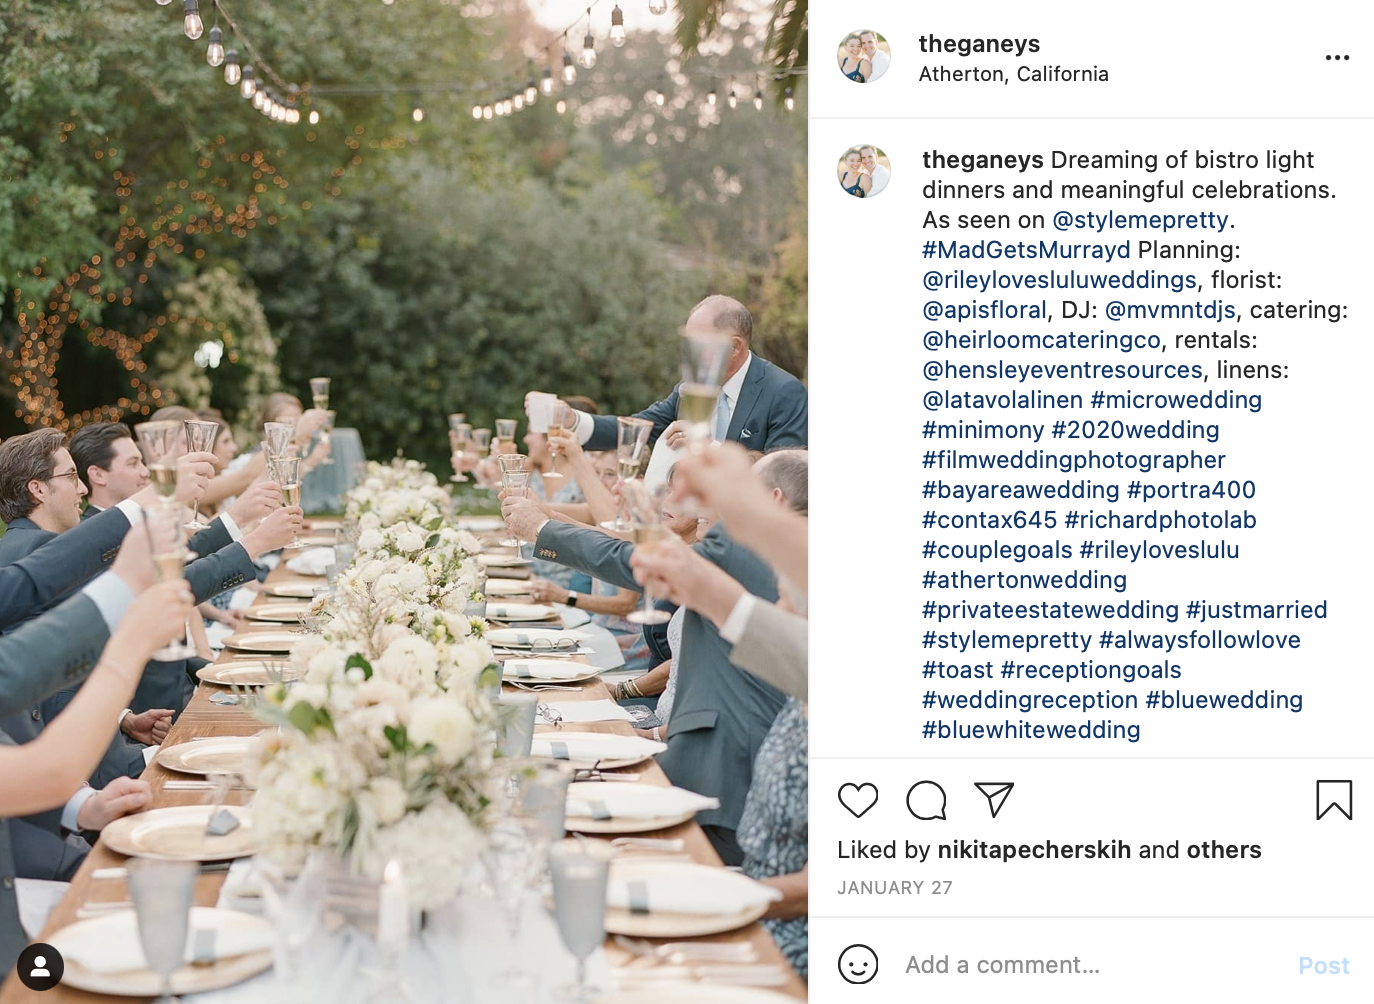Submit comment with Post button
Viewport: 1374px width, 1004px height.
1323,966
